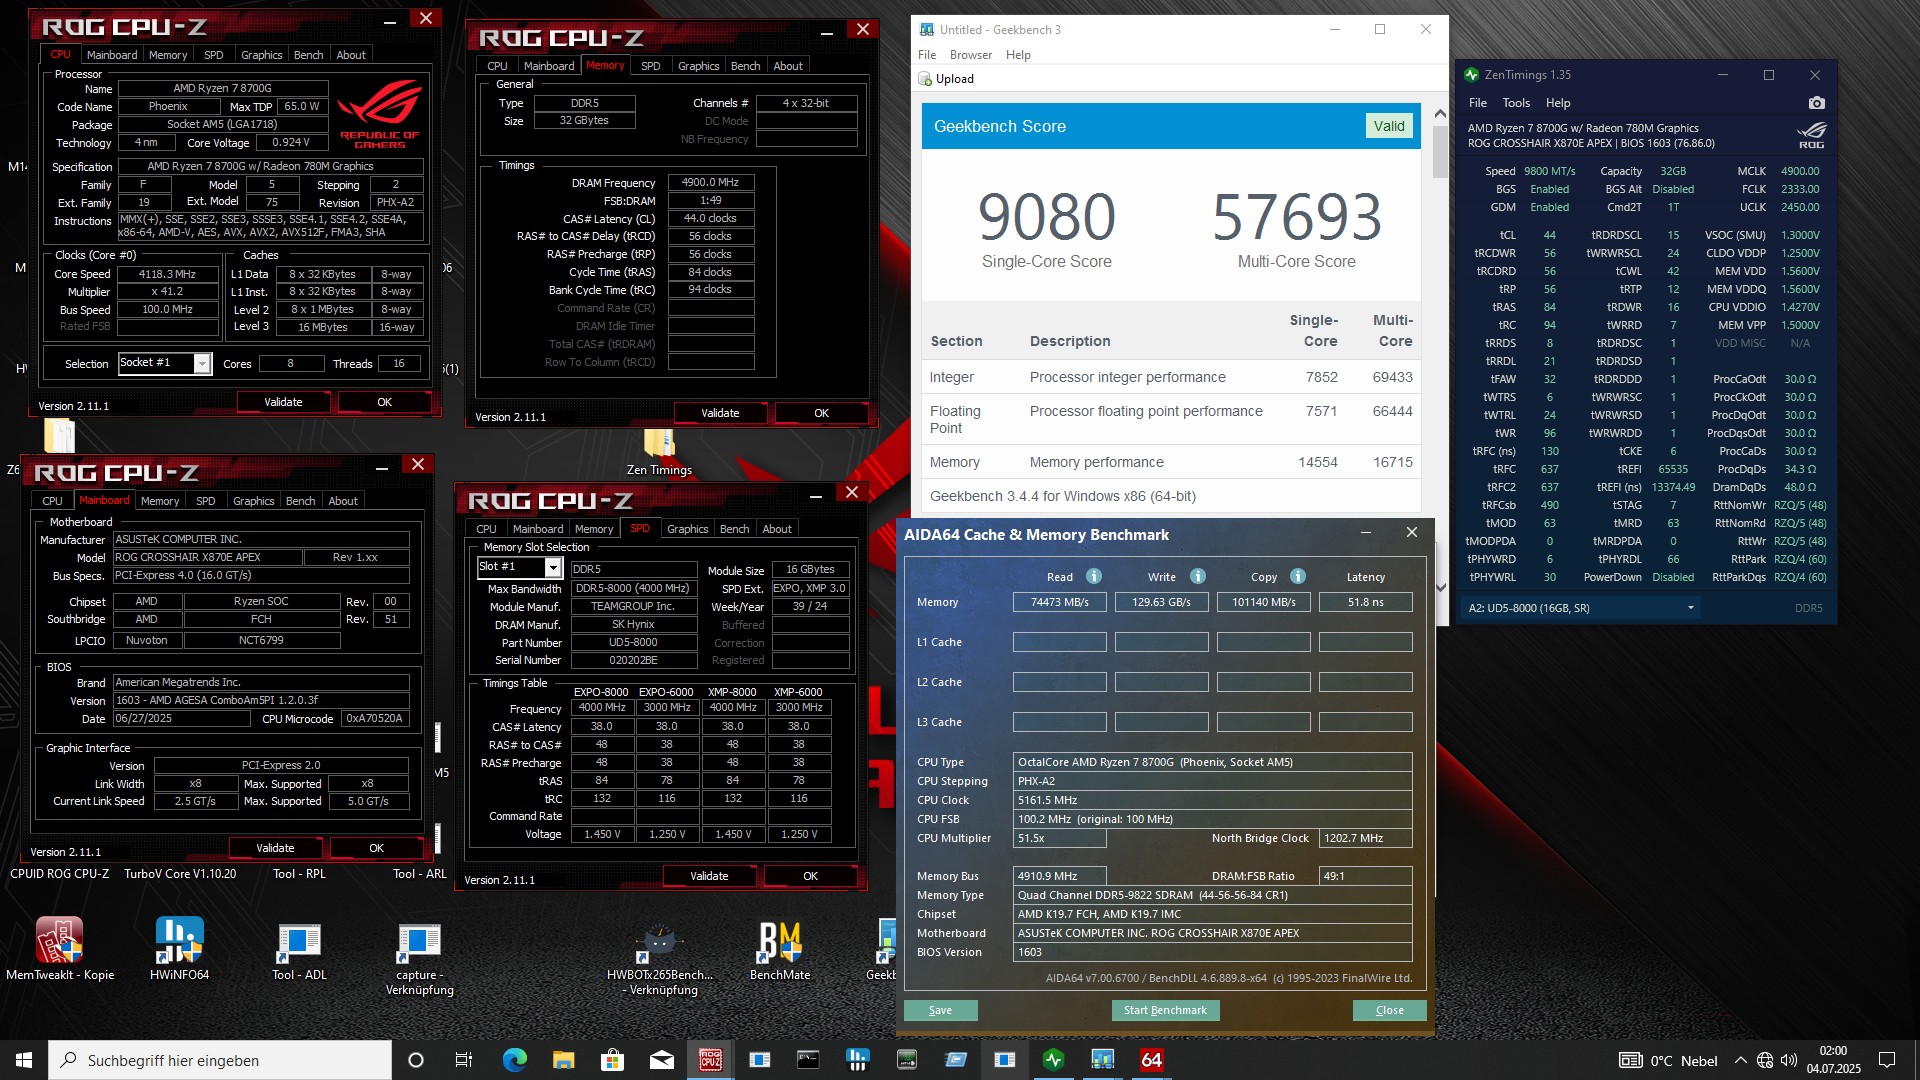Click the AMD Ryzen 7 8700G name field
This screenshot has width=1920, height=1080.
(x=223, y=89)
